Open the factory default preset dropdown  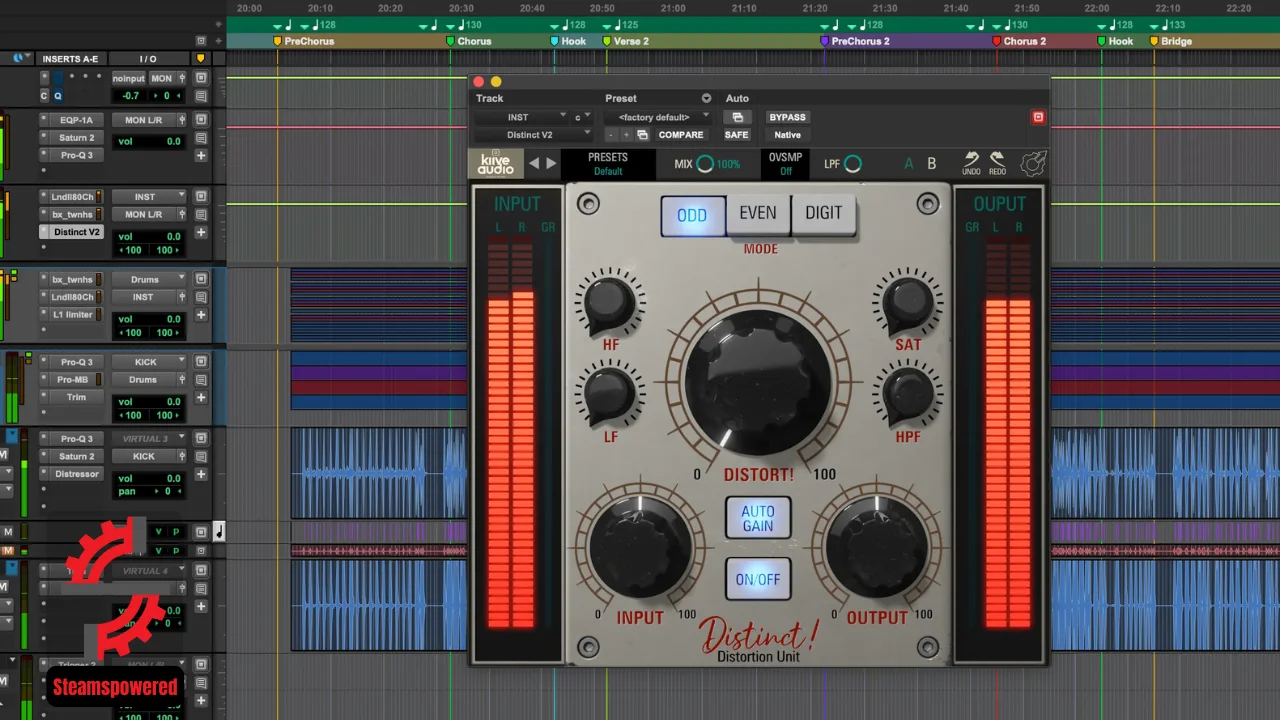(x=660, y=117)
